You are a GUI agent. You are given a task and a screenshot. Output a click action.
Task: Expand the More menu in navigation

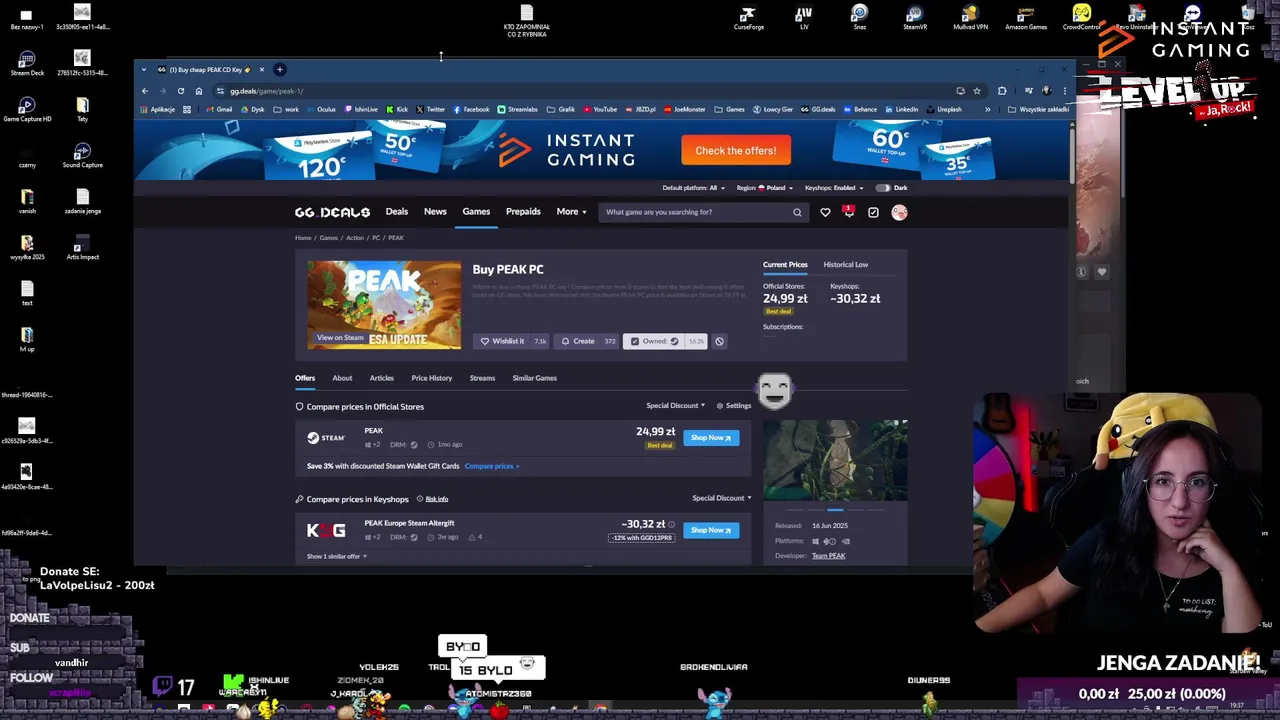[x=571, y=212]
